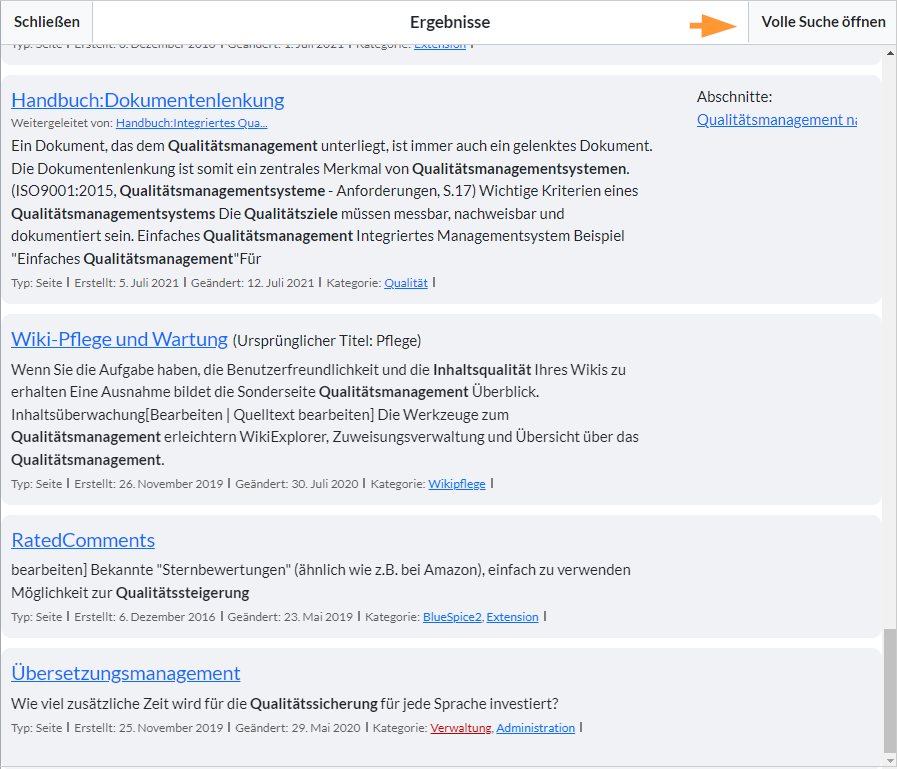Open the Übersetzungsmanagement result
The image size is (897, 769).
(x=125, y=673)
